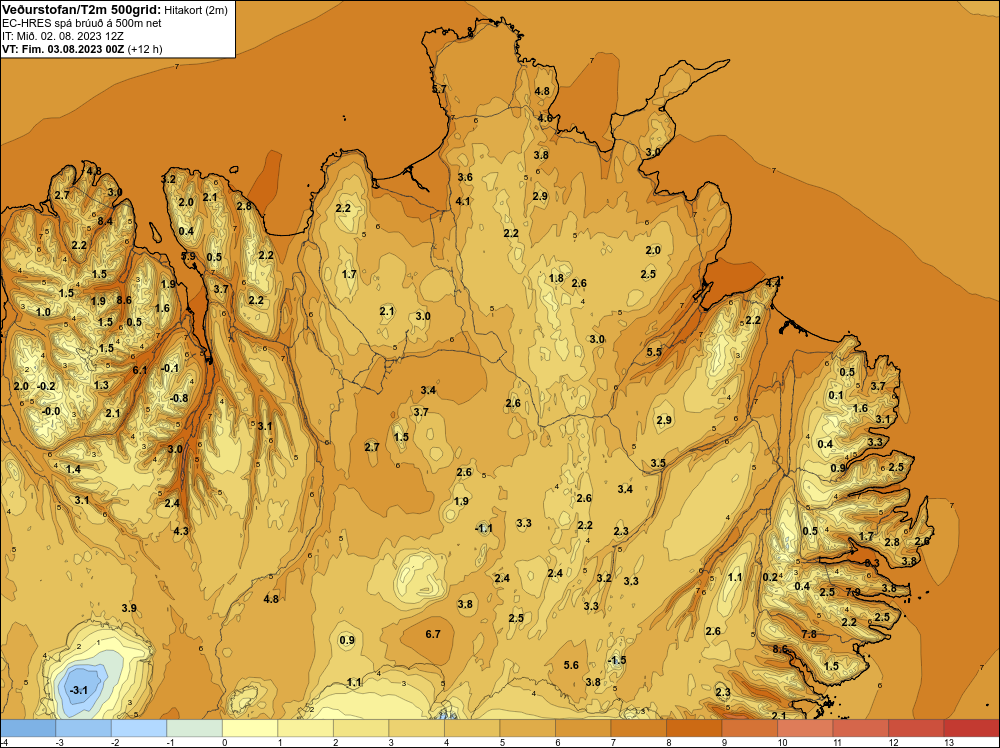Select the 3.5 temperature value

point(658,463)
